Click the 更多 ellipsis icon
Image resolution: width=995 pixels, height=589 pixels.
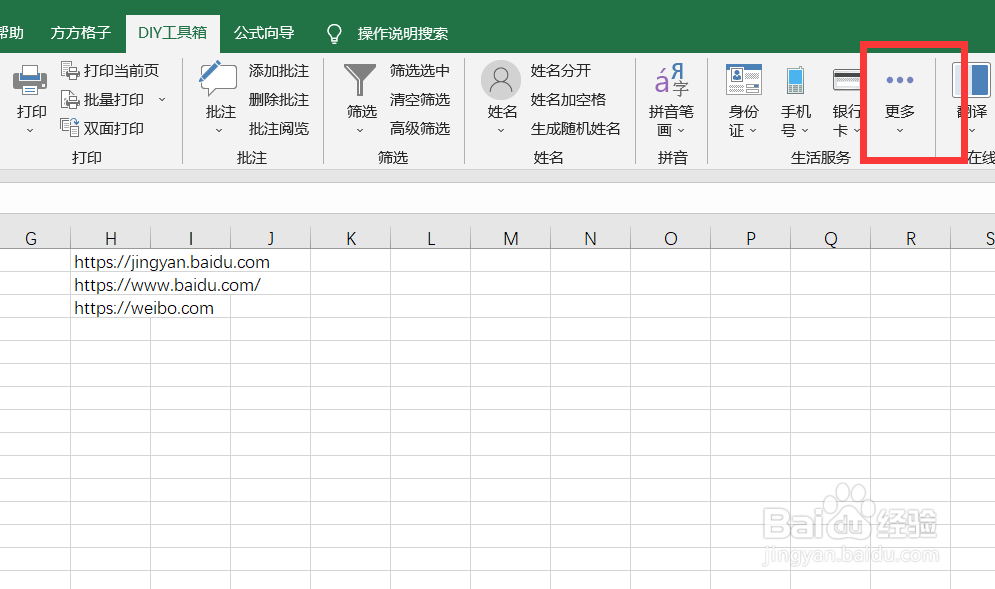[x=899, y=79]
